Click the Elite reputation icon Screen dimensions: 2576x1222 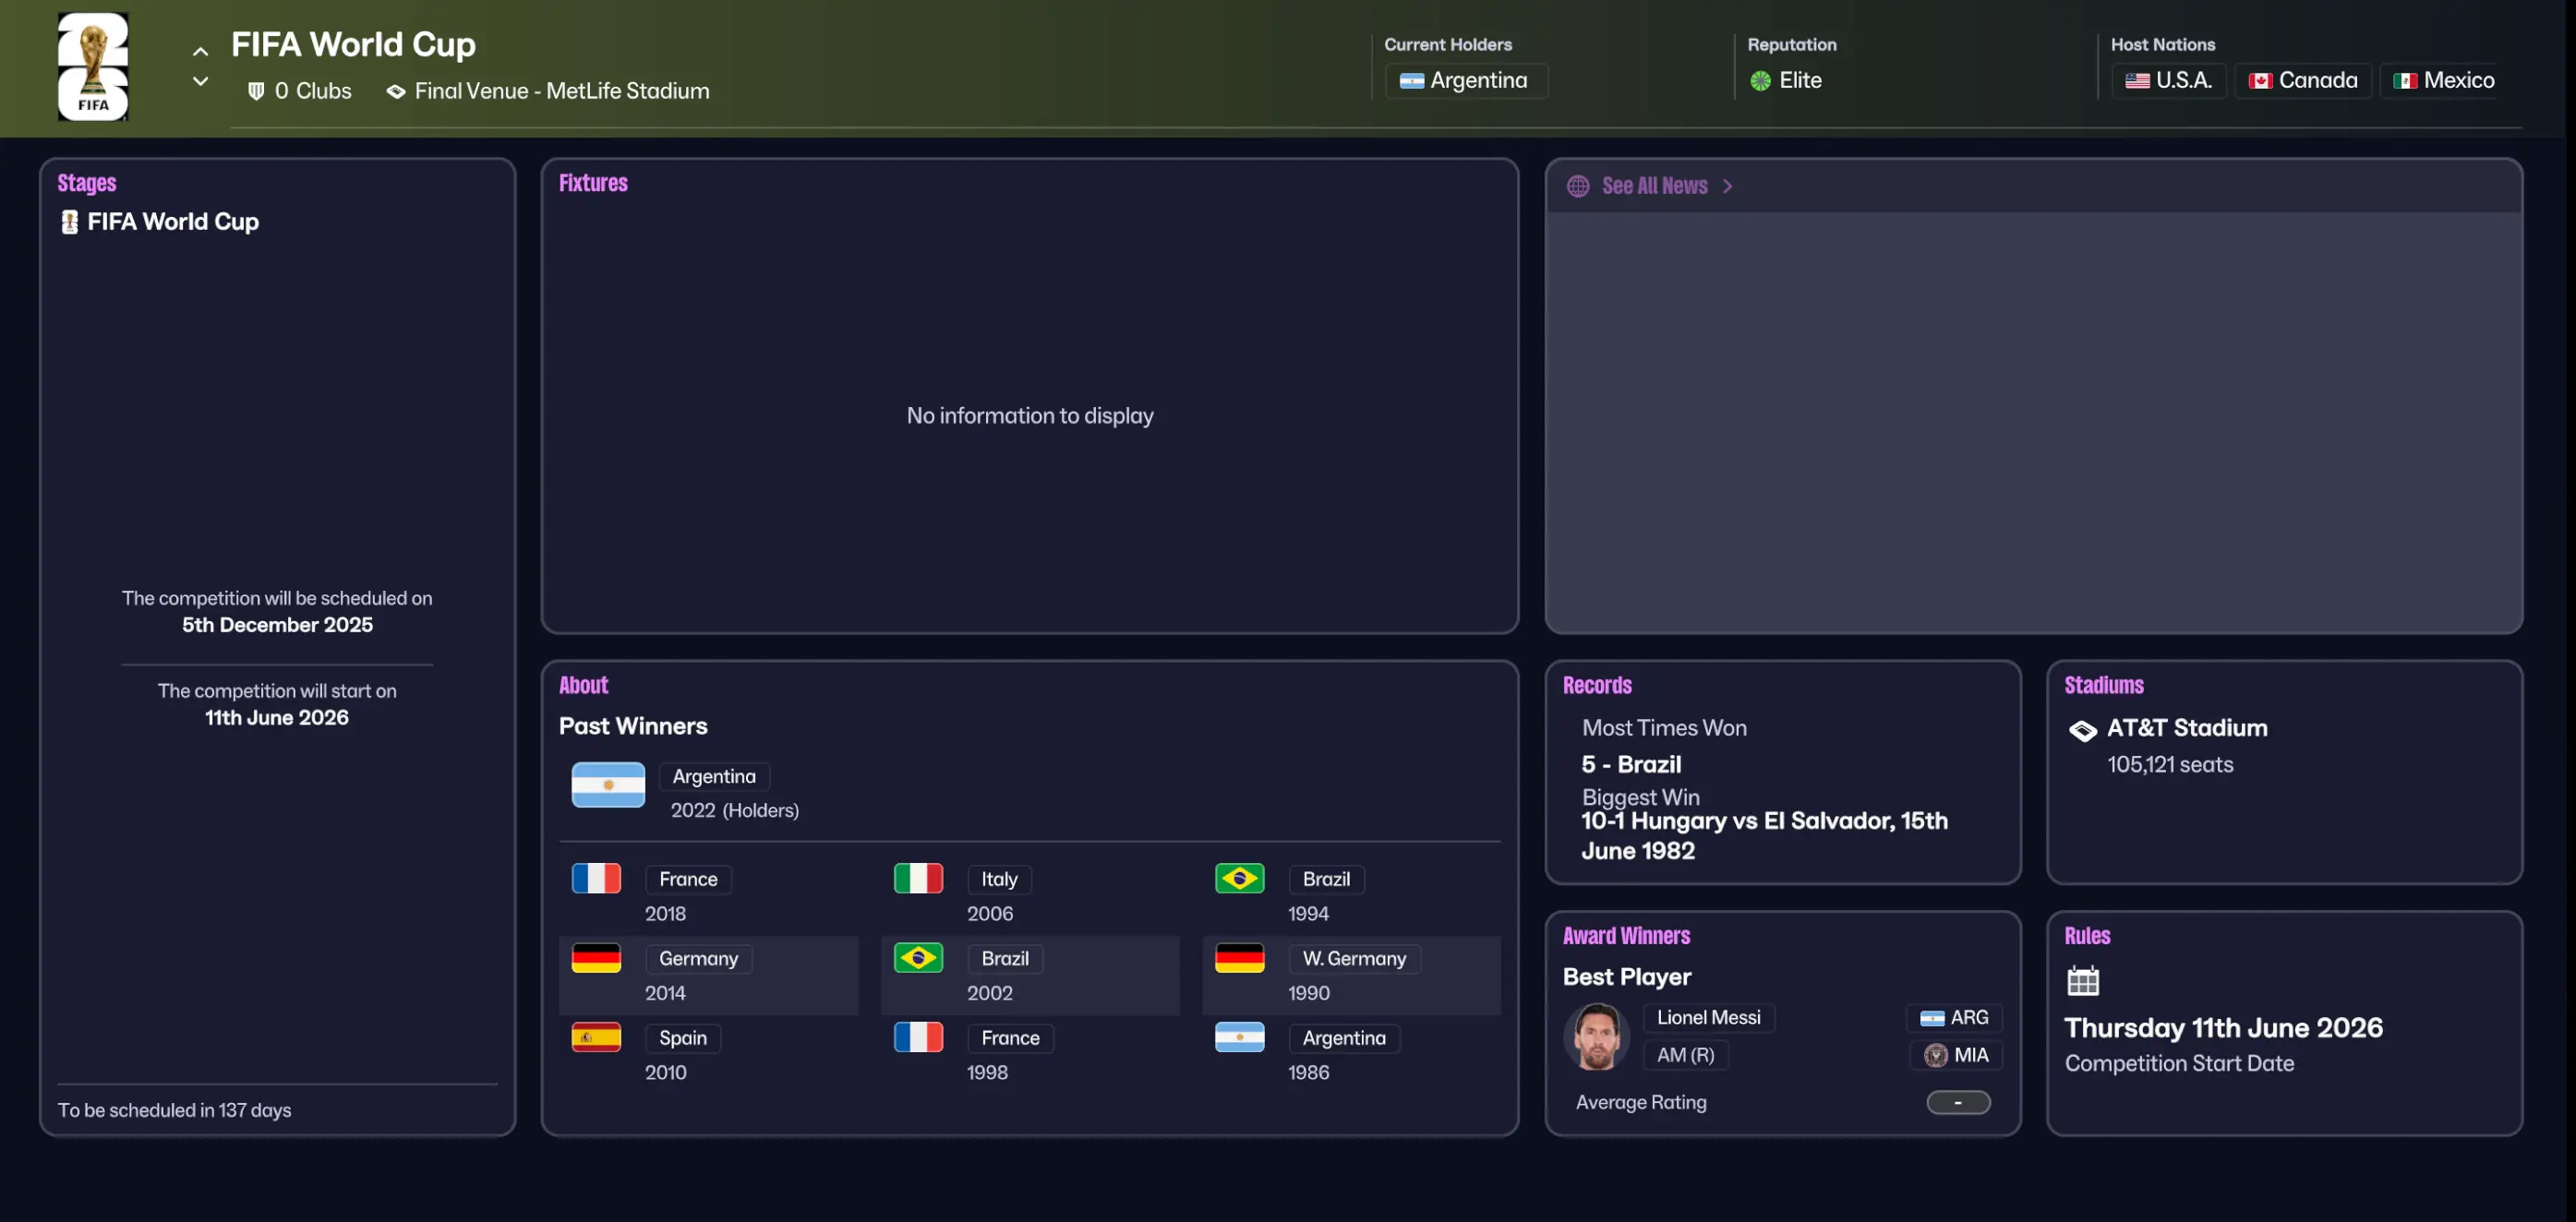(1760, 81)
